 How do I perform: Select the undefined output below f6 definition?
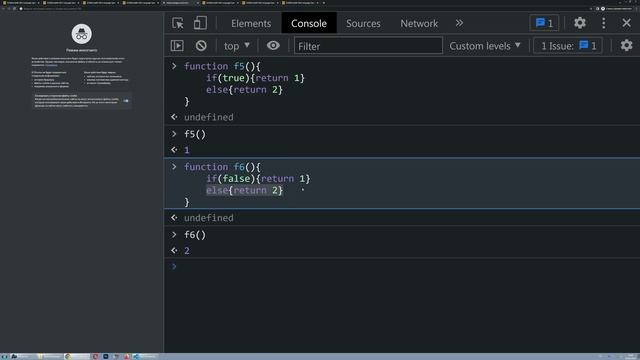point(209,218)
